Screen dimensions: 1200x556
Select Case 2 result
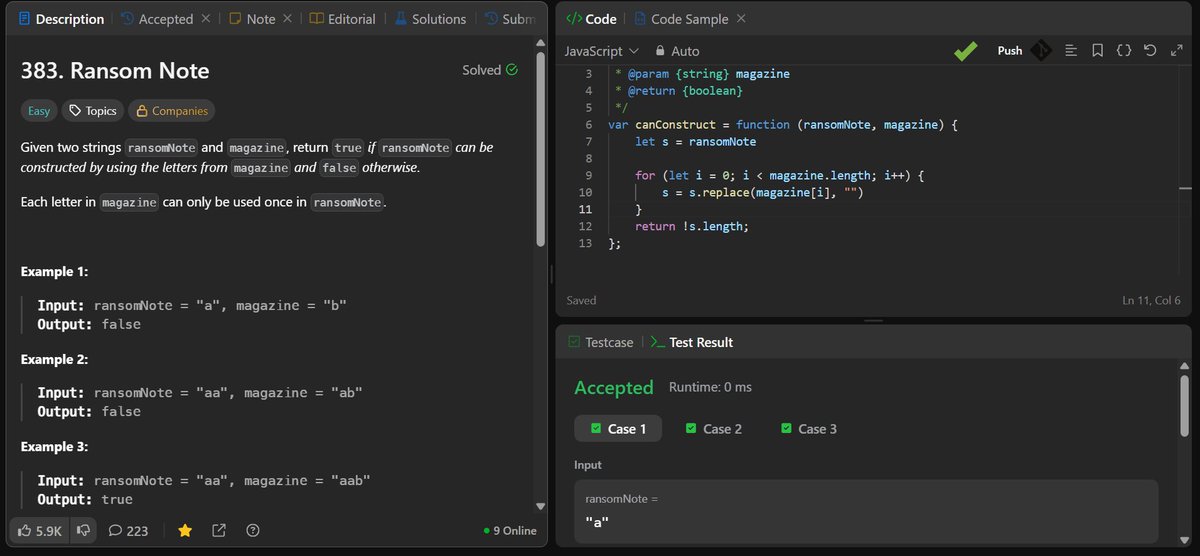pyautogui.click(x=713, y=428)
